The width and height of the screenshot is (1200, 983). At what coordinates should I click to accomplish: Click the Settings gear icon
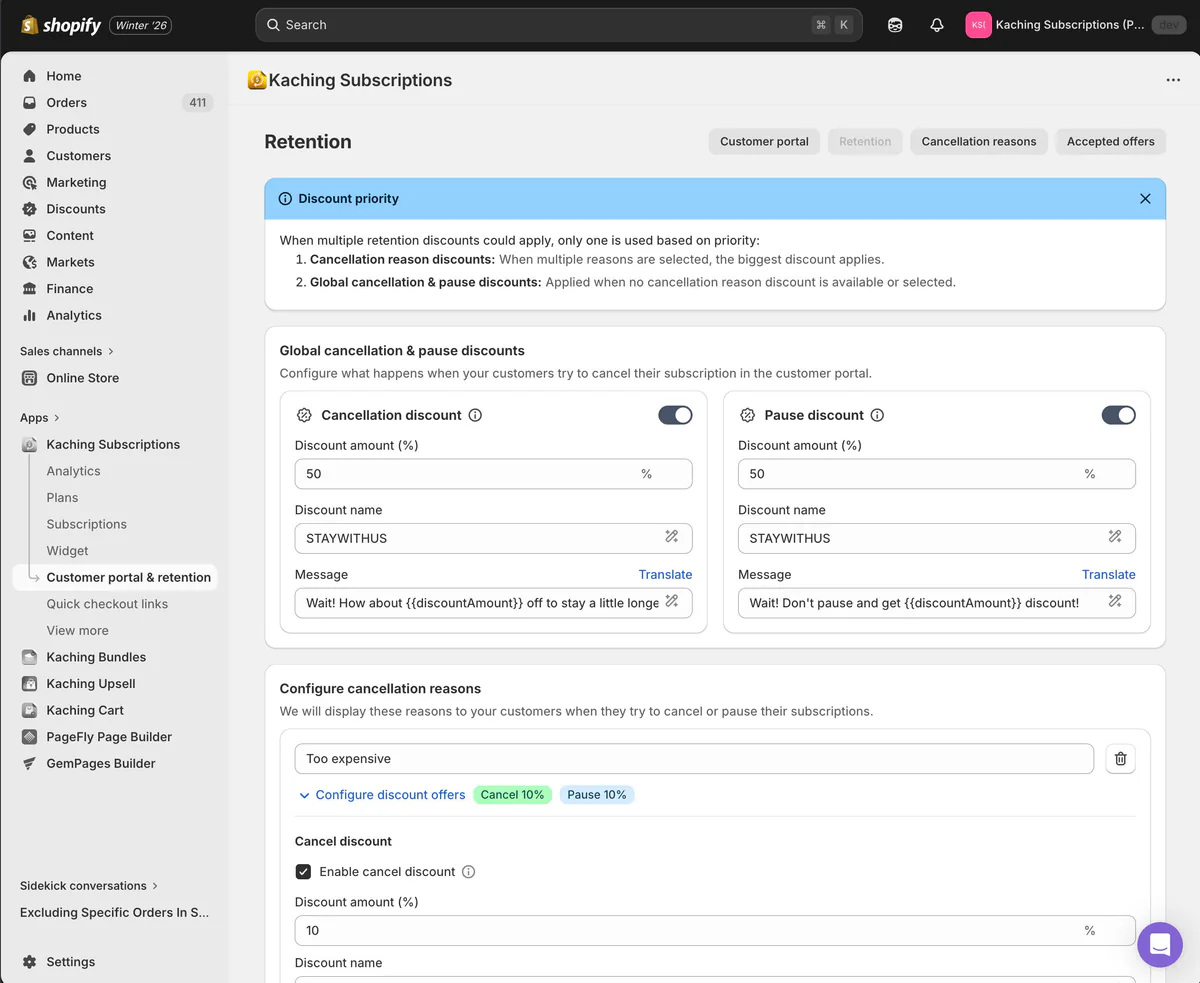[29, 962]
